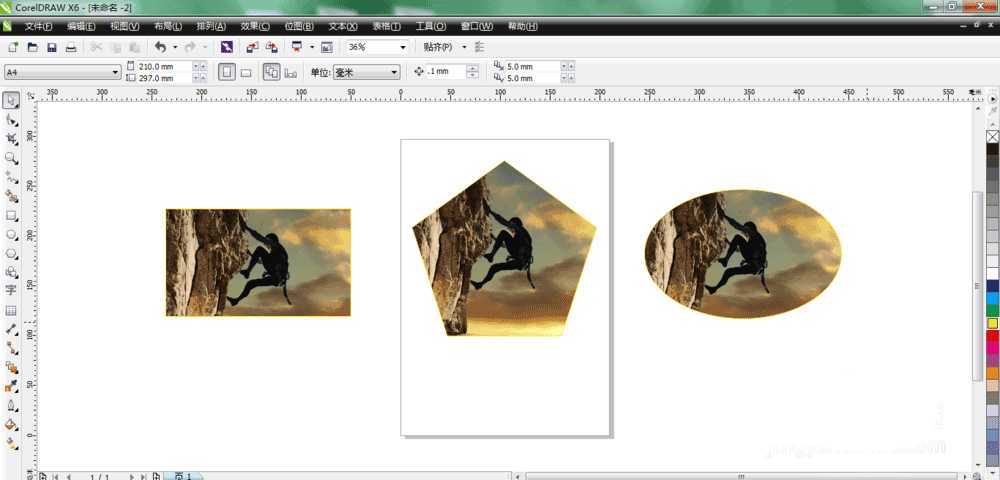Screen dimensions: 1000x480
Task: Switch page to portrait orientation
Action: [x=226, y=72]
